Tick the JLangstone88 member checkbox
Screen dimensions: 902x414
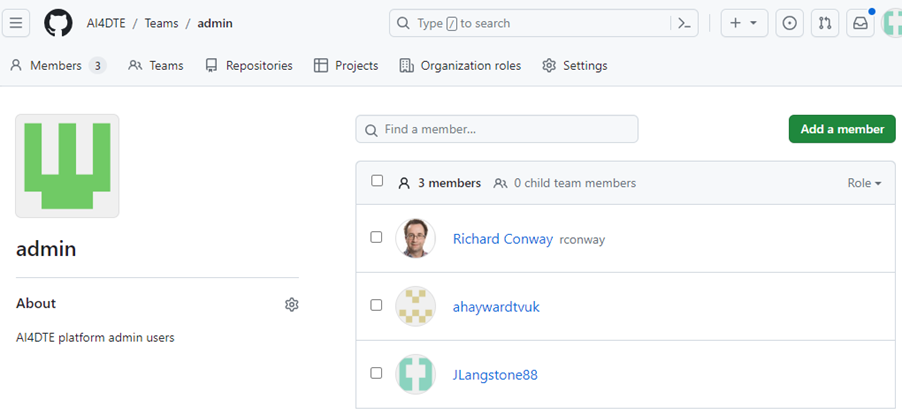click(x=377, y=373)
